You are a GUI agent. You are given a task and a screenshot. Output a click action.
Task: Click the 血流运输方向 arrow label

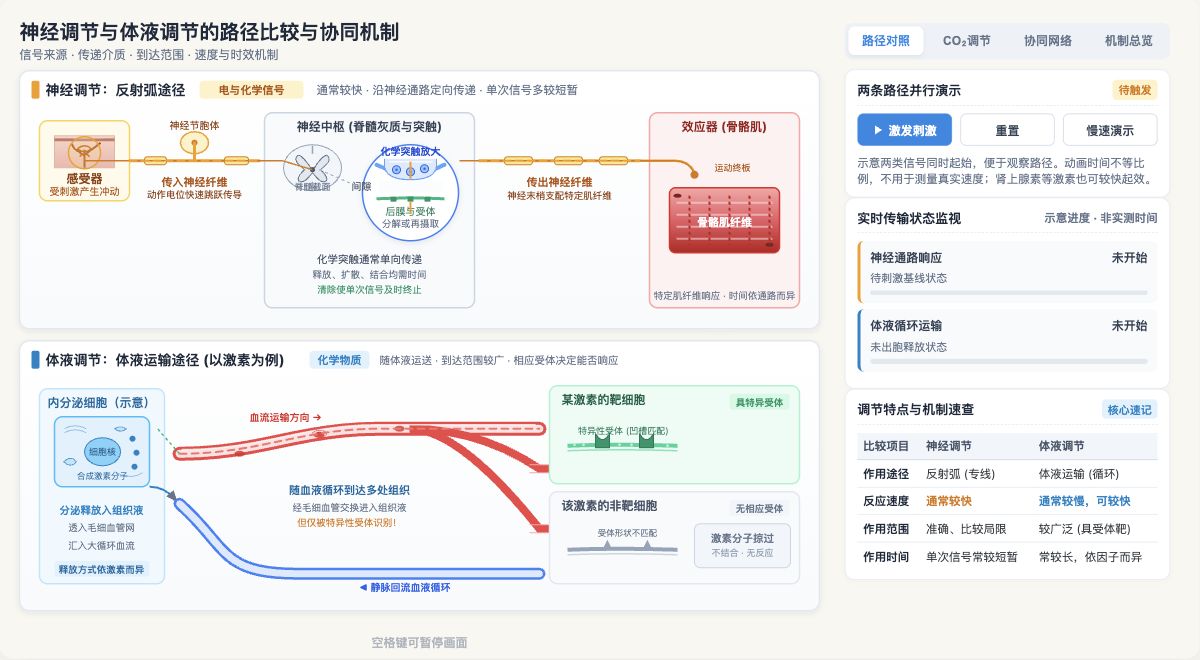(285, 417)
